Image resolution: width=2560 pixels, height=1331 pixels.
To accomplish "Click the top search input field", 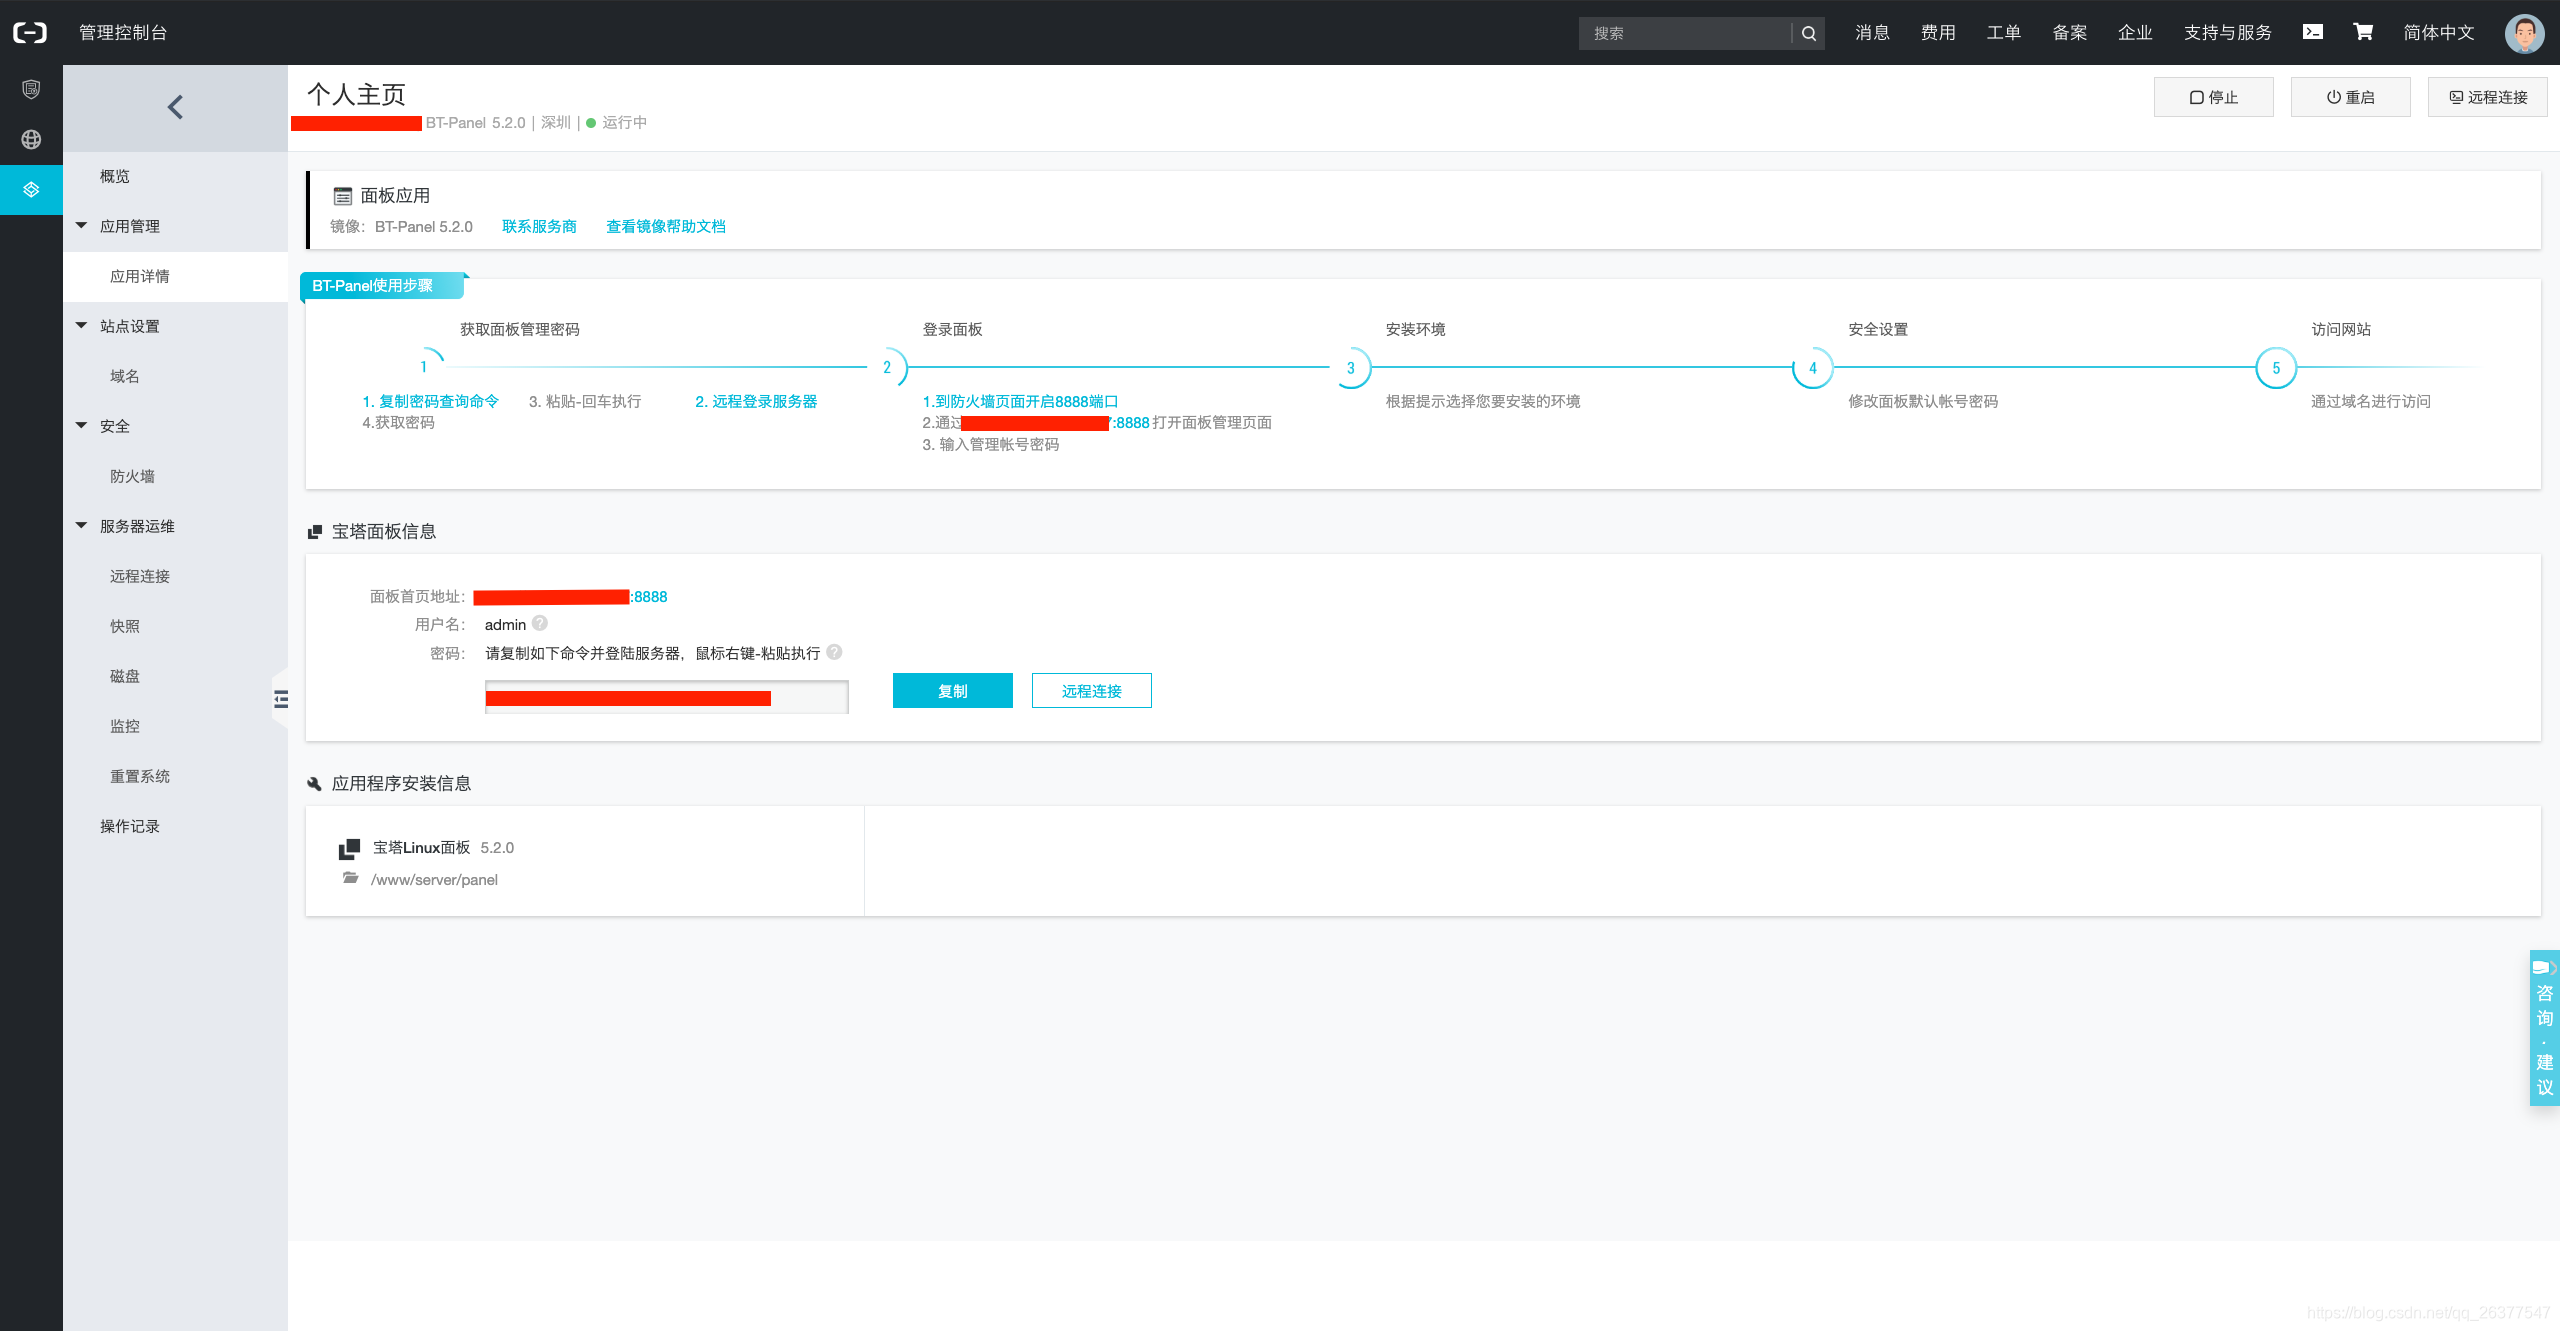I will click(x=1685, y=33).
